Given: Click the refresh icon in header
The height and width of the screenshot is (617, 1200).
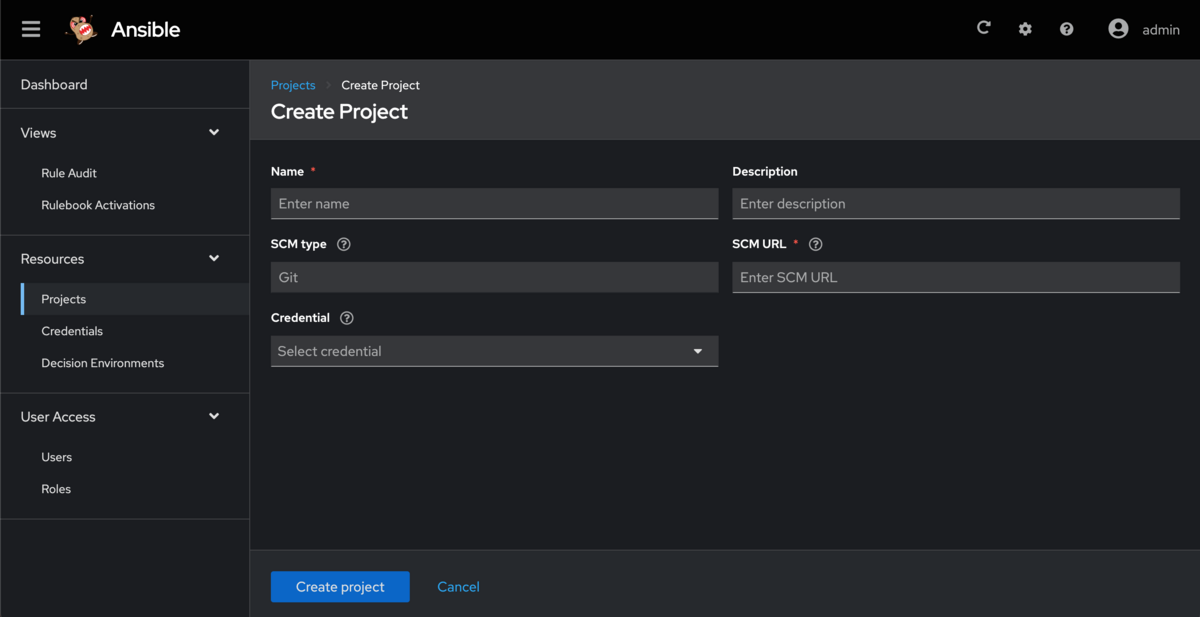Looking at the screenshot, I should 983,29.
